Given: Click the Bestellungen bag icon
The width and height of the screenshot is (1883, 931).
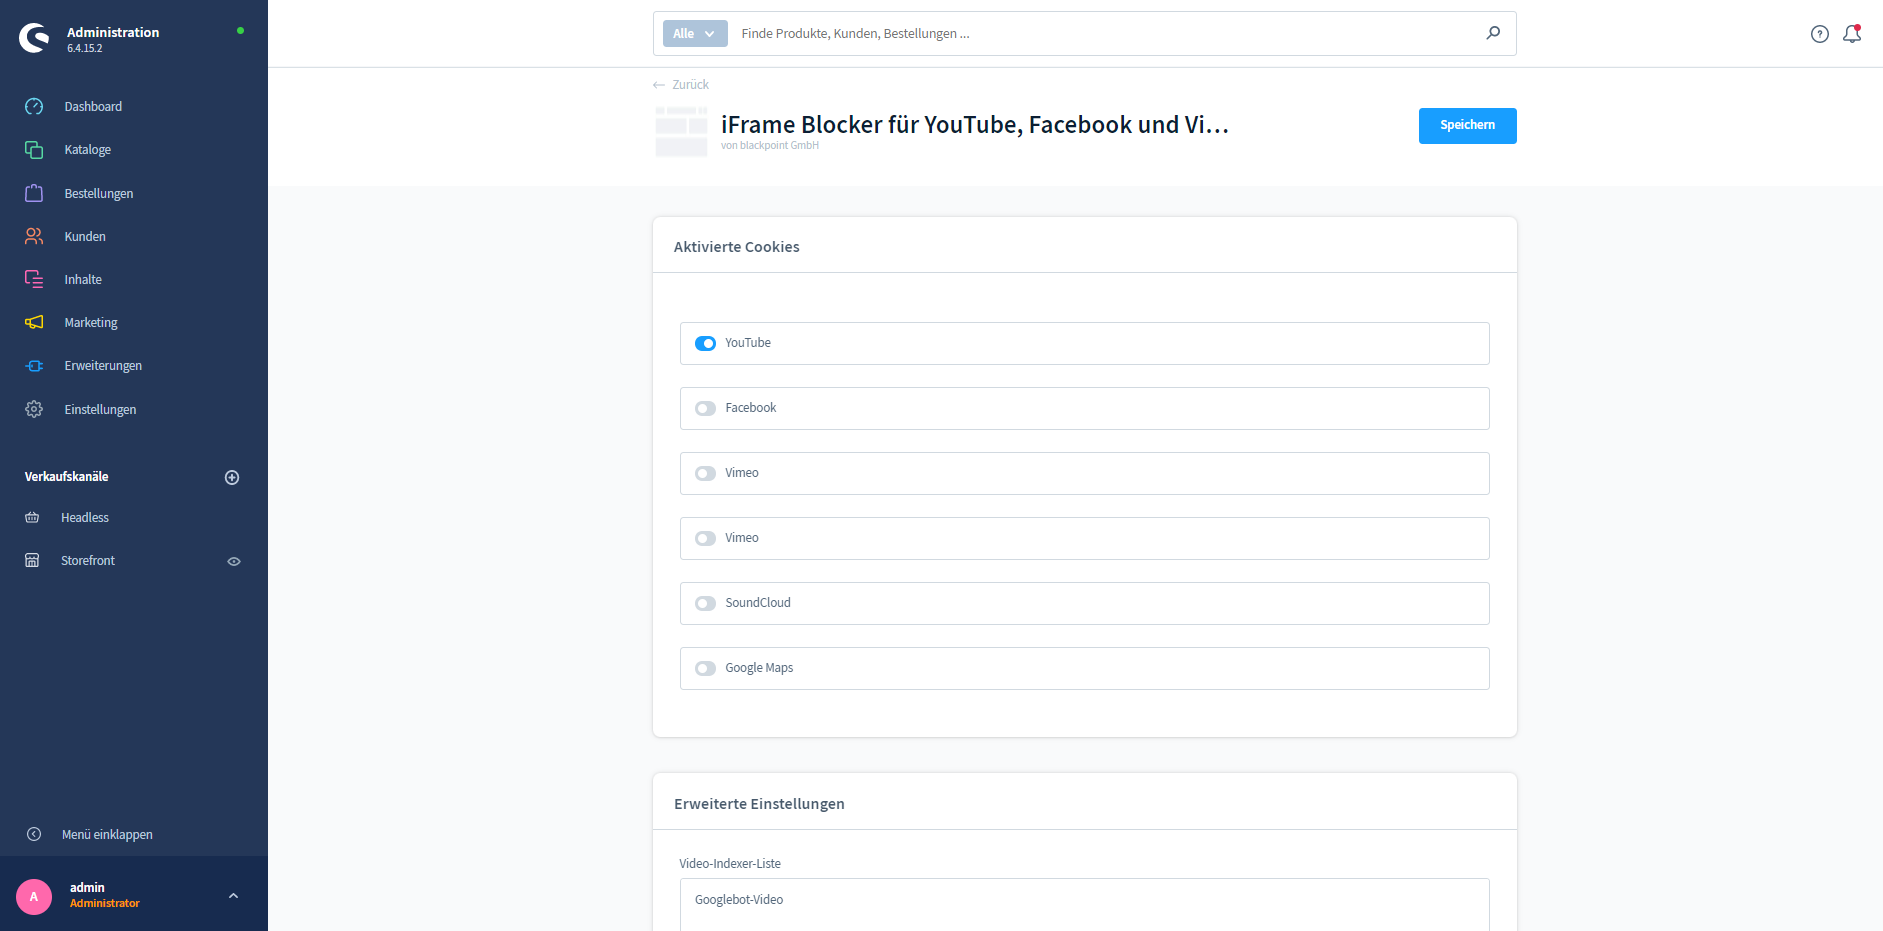Looking at the screenshot, I should pyautogui.click(x=34, y=193).
